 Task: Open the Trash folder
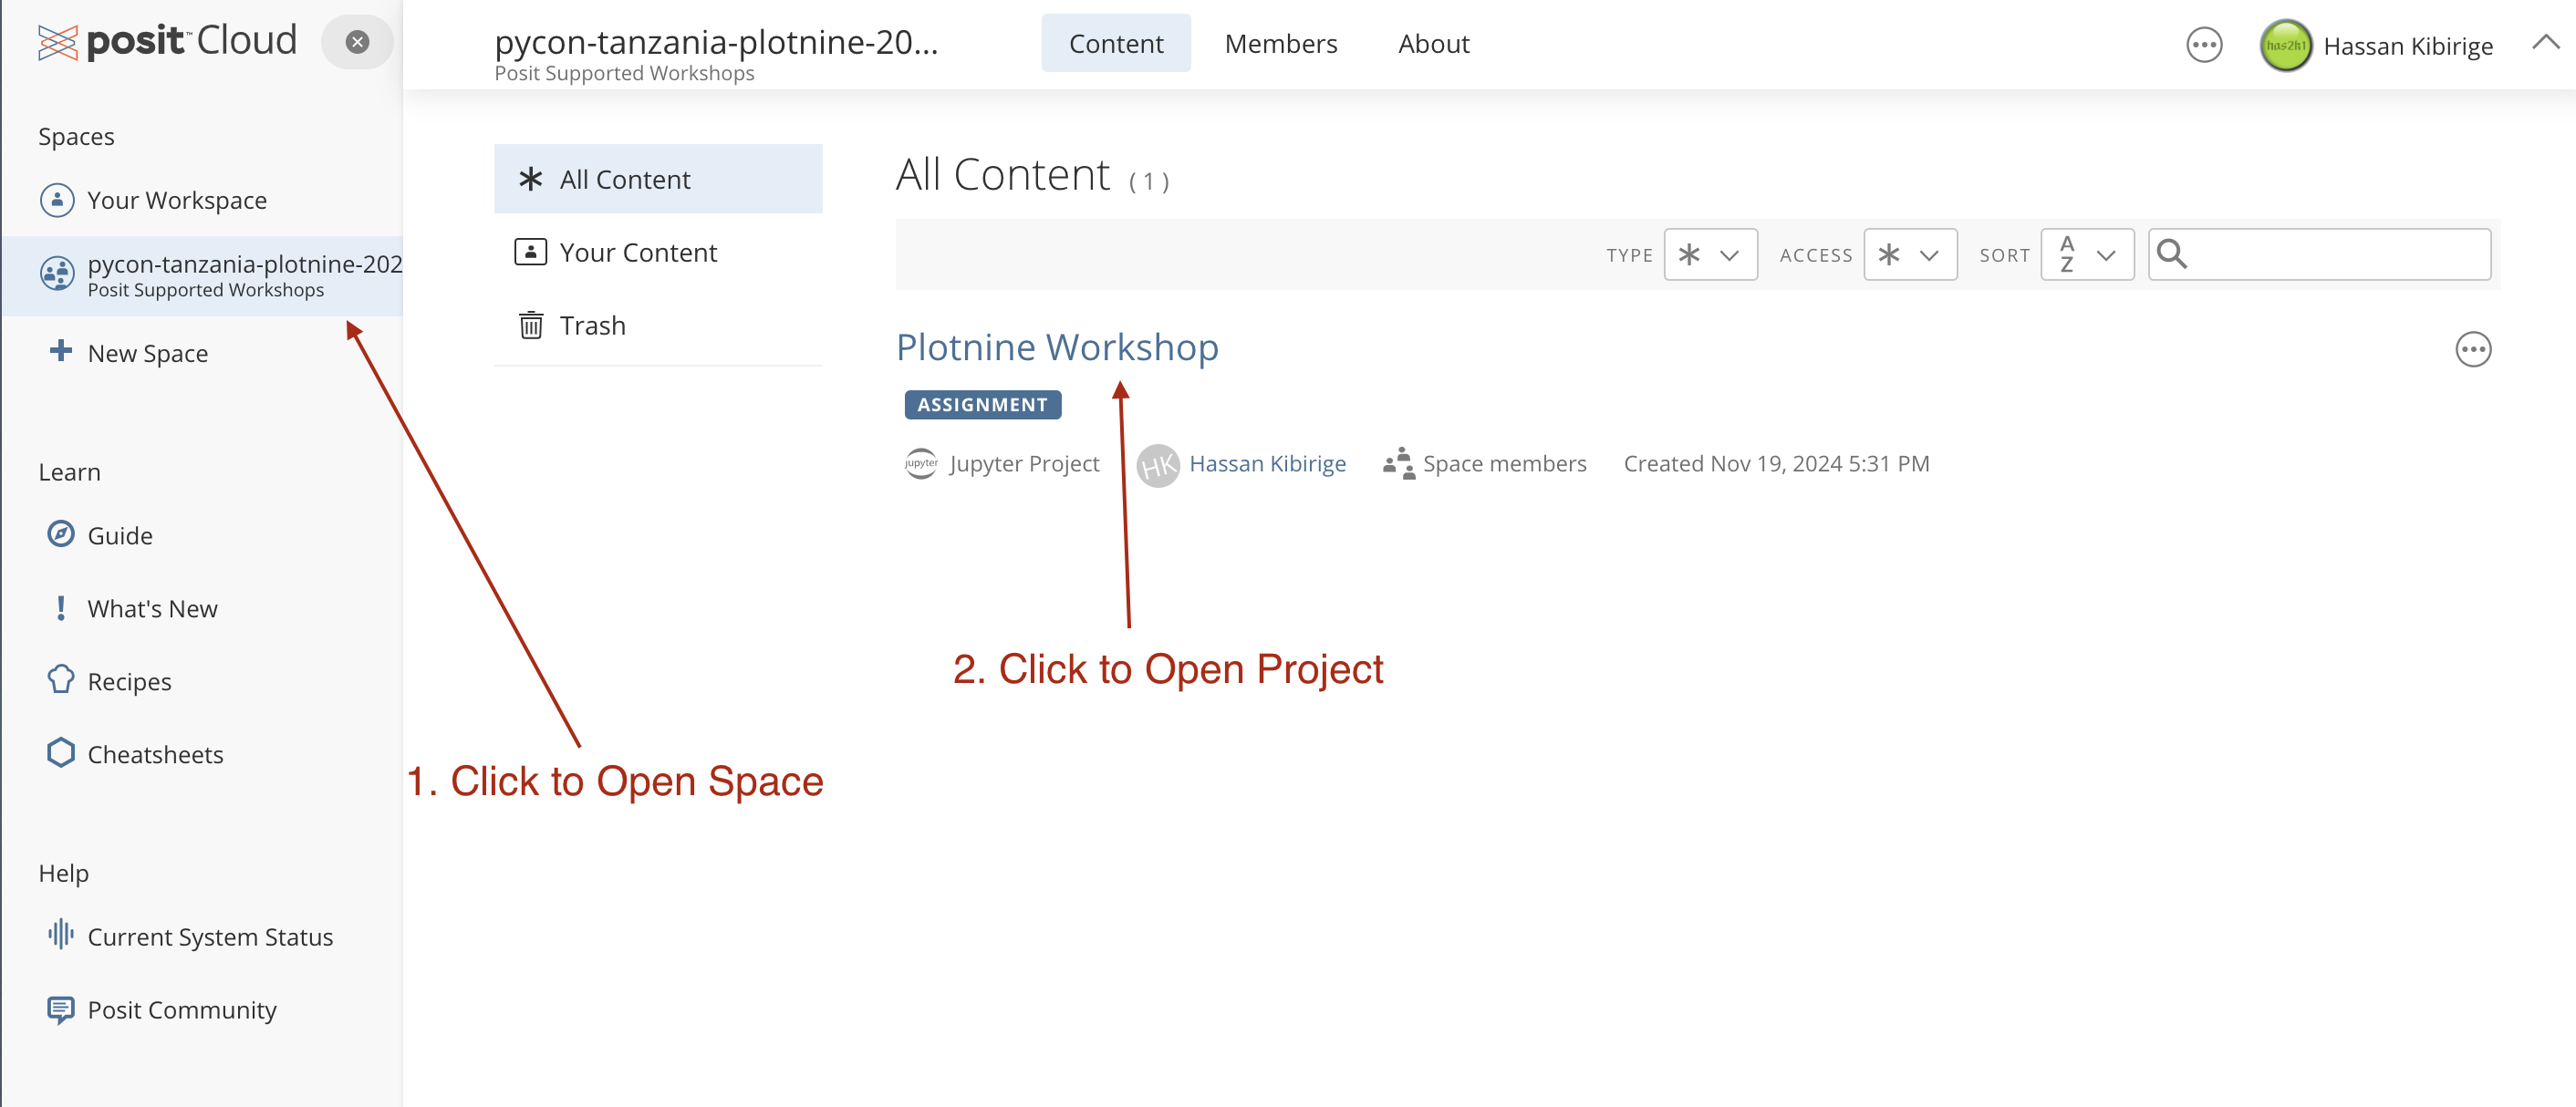[591, 325]
